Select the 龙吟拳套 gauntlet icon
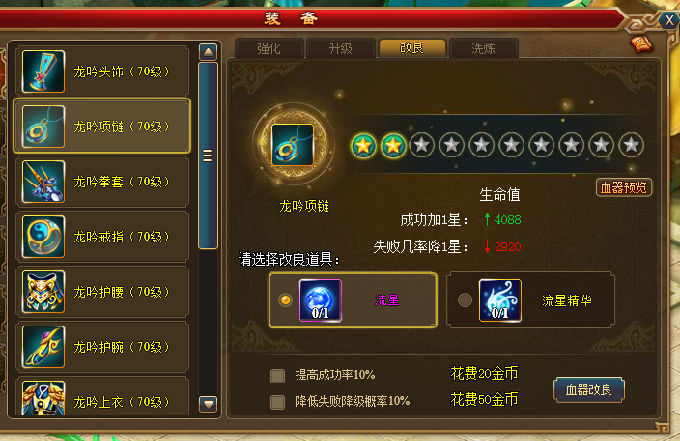Viewport: 680px width, 441px height. [43, 181]
